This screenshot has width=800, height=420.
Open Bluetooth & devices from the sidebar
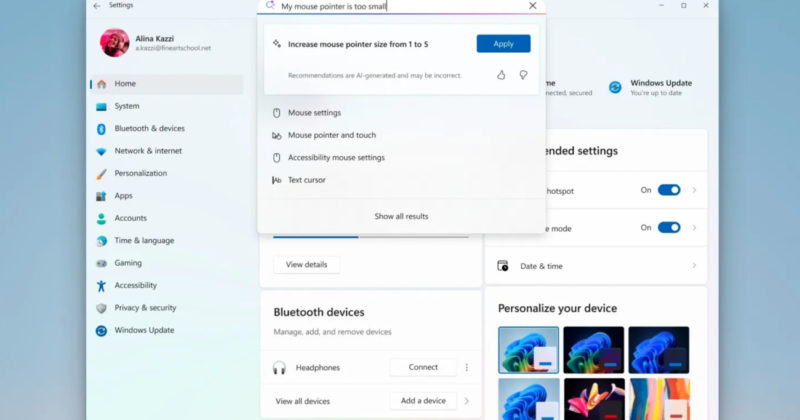149,128
